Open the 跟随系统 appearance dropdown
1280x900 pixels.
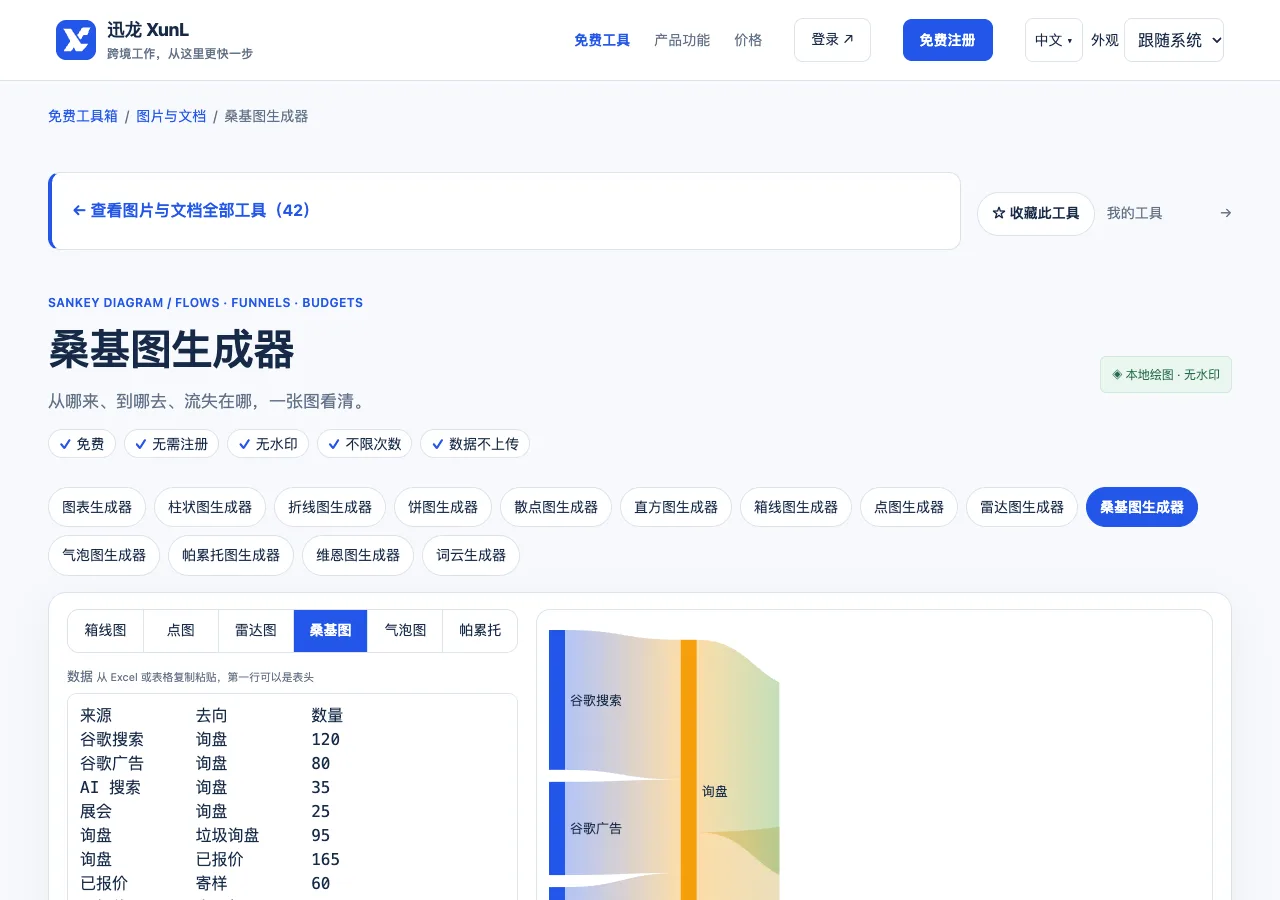coord(1174,40)
